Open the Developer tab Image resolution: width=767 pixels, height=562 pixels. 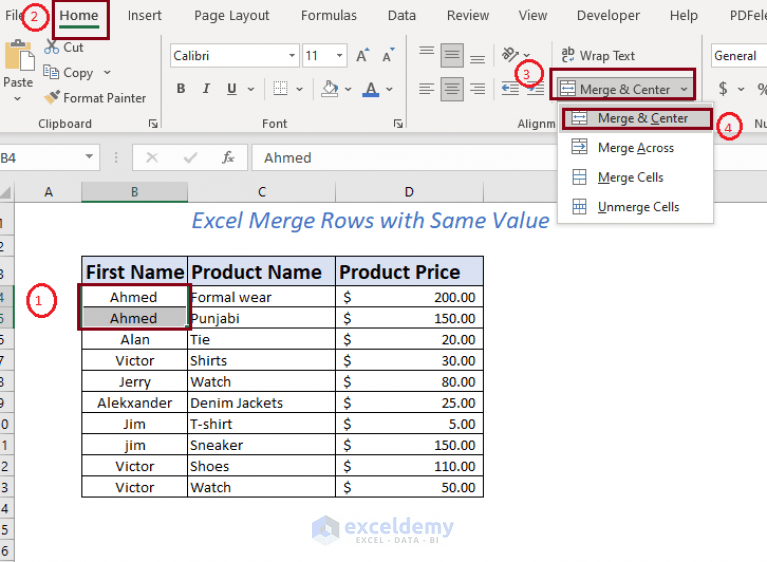(x=608, y=16)
